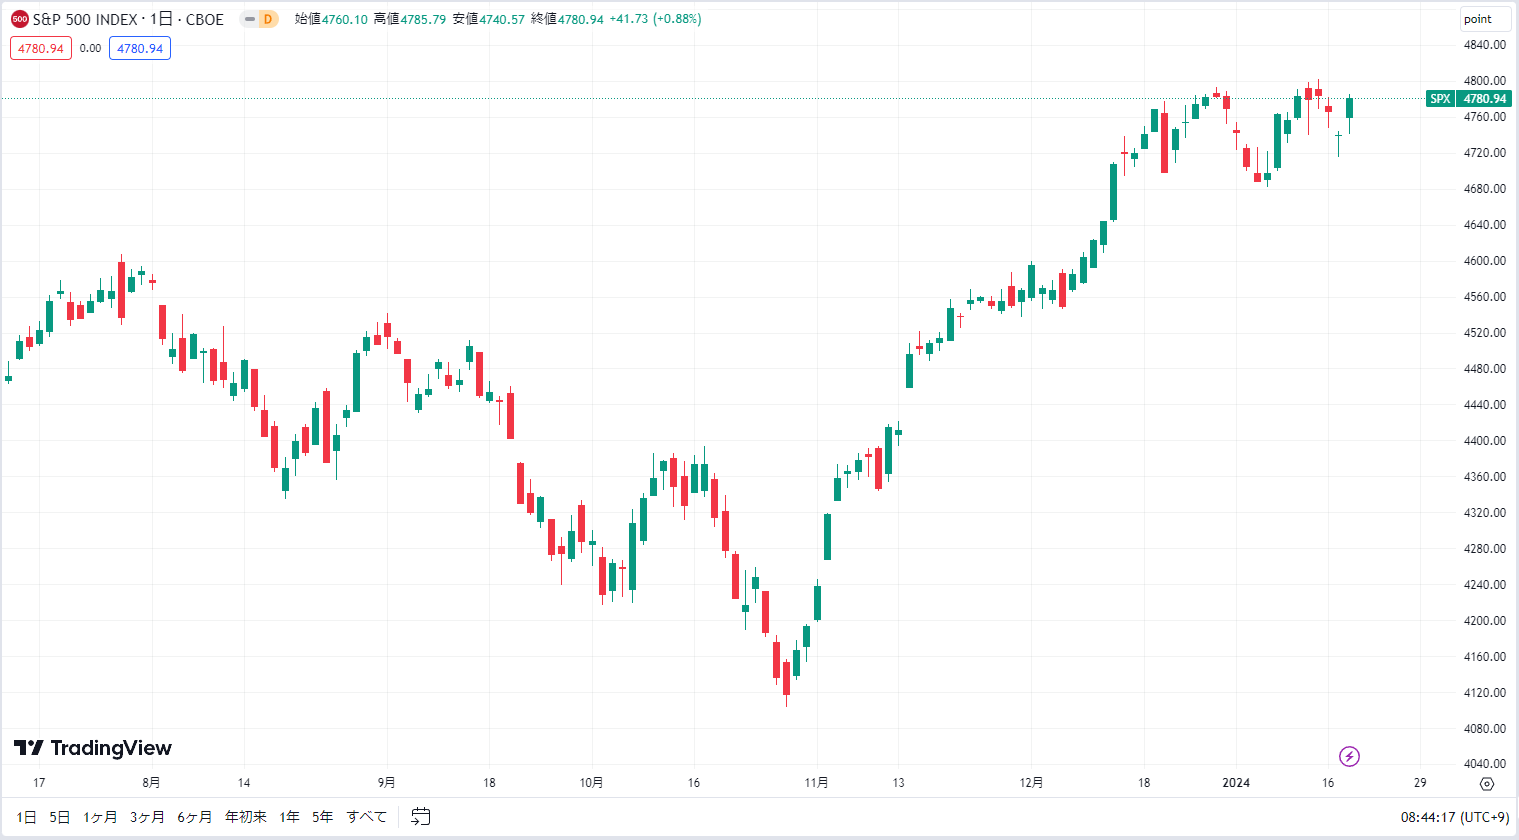Toggle the delayed data D indicator
The height and width of the screenshot is (840, 1519).
tap(267, 19)
